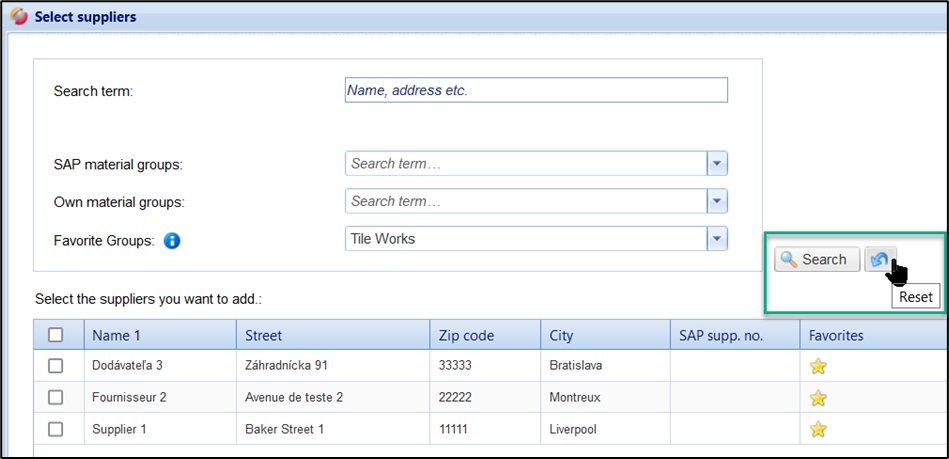Viewport: 949px width, 459px height.
Task: Click the Reset arrow icon button
Action: (x=880, y=260)
